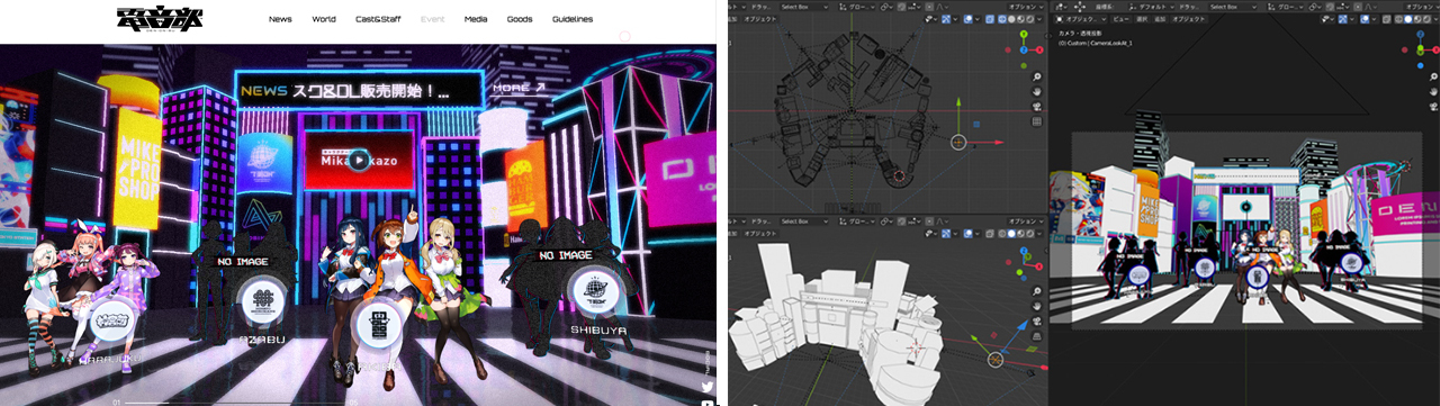
Task: Open オプション dropdown in right camera viewport
Action: coord(1422,7)
